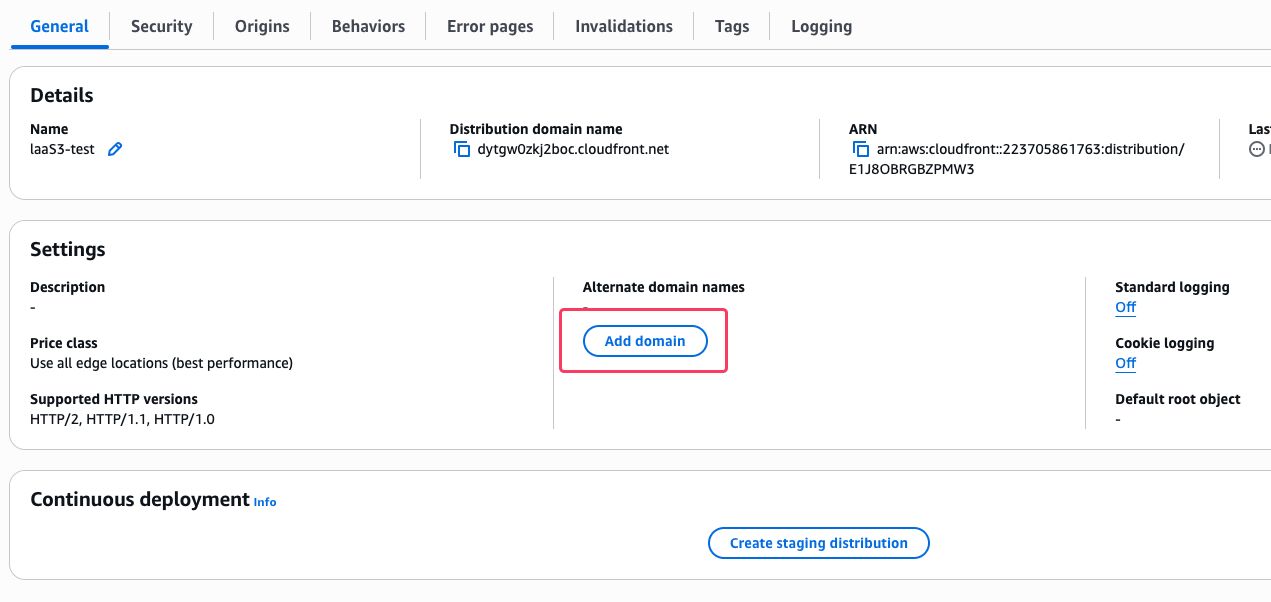Open Info link beside Continuous deployment
1271x602 pixels.
coord(265,502)
